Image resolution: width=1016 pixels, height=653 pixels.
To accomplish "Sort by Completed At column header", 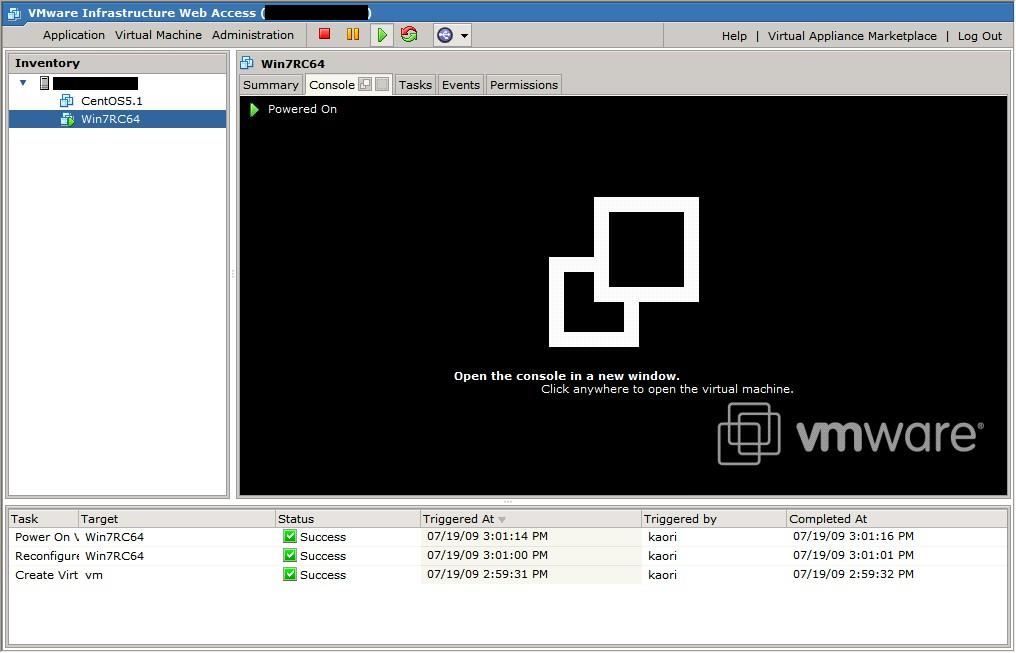I will (x=897, y=519).
